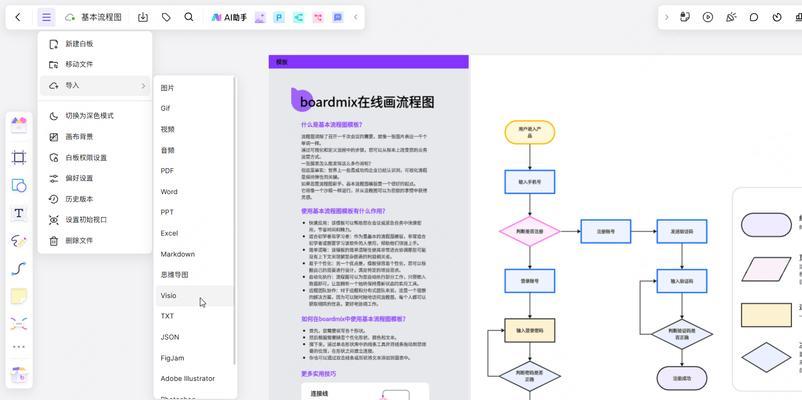802x400 pixels.
Task: Import 音频 from the submenu
Action: click(194, 150)
